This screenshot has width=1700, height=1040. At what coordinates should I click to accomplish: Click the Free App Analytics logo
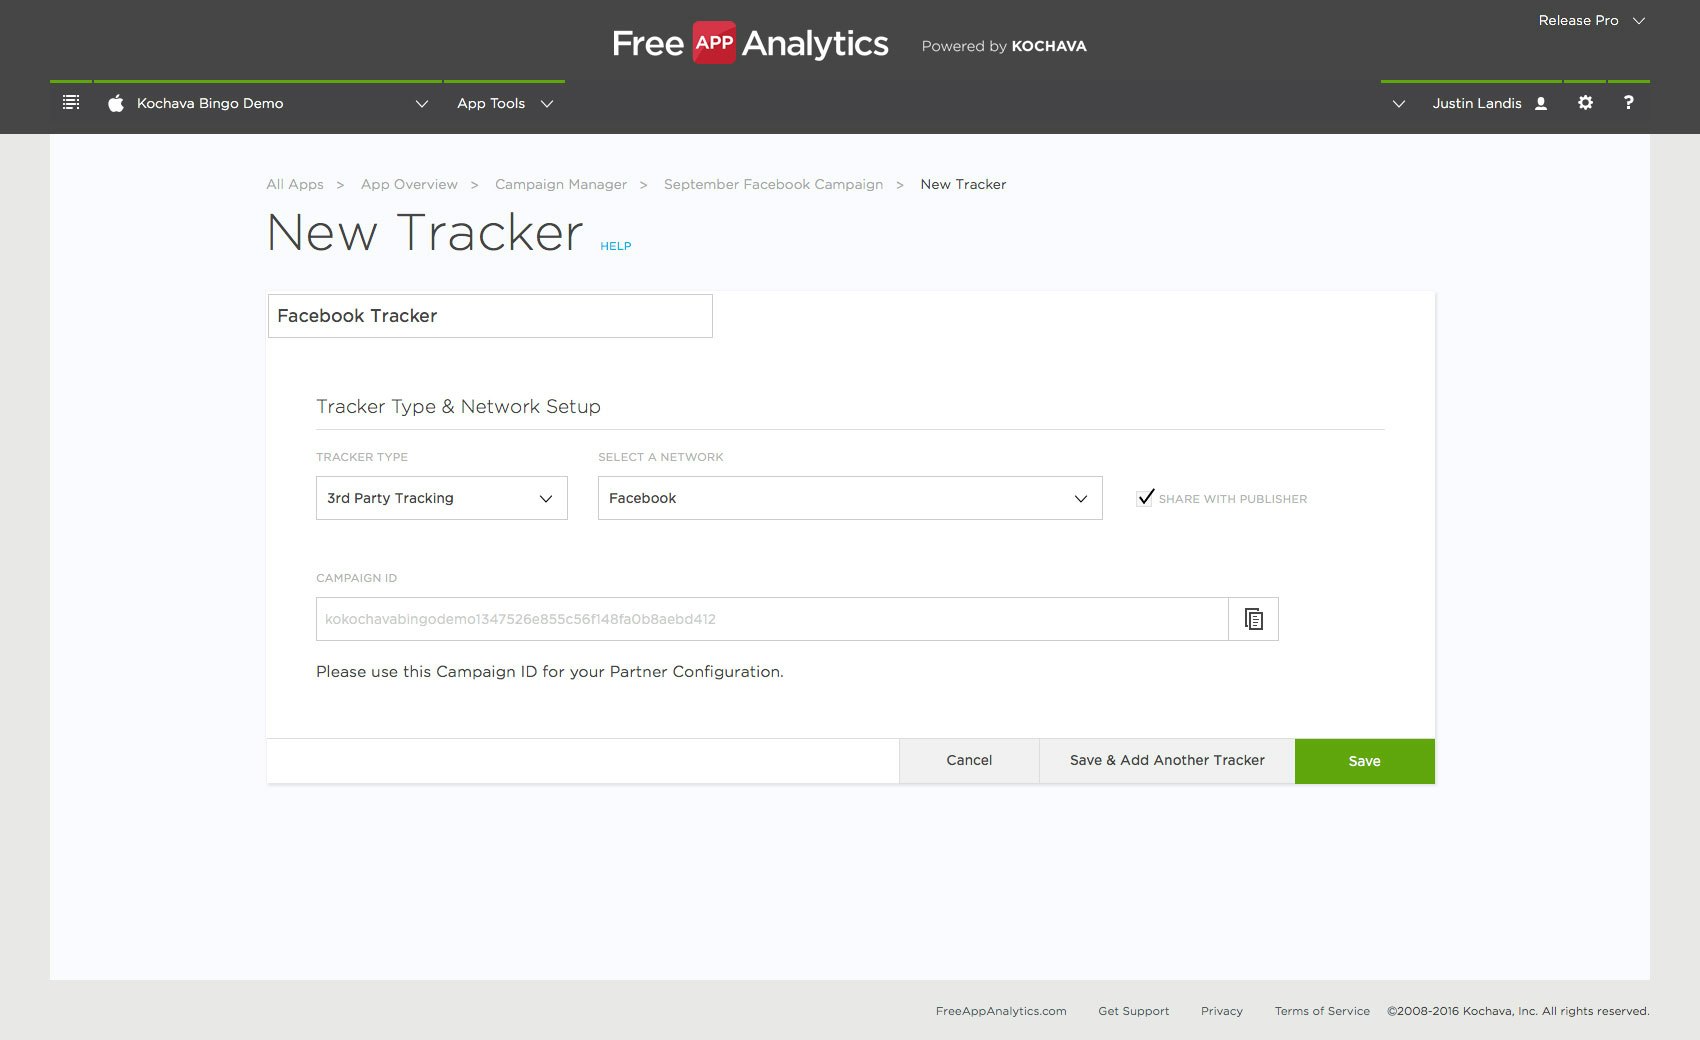pyautogui.click(x=750, y=43)
